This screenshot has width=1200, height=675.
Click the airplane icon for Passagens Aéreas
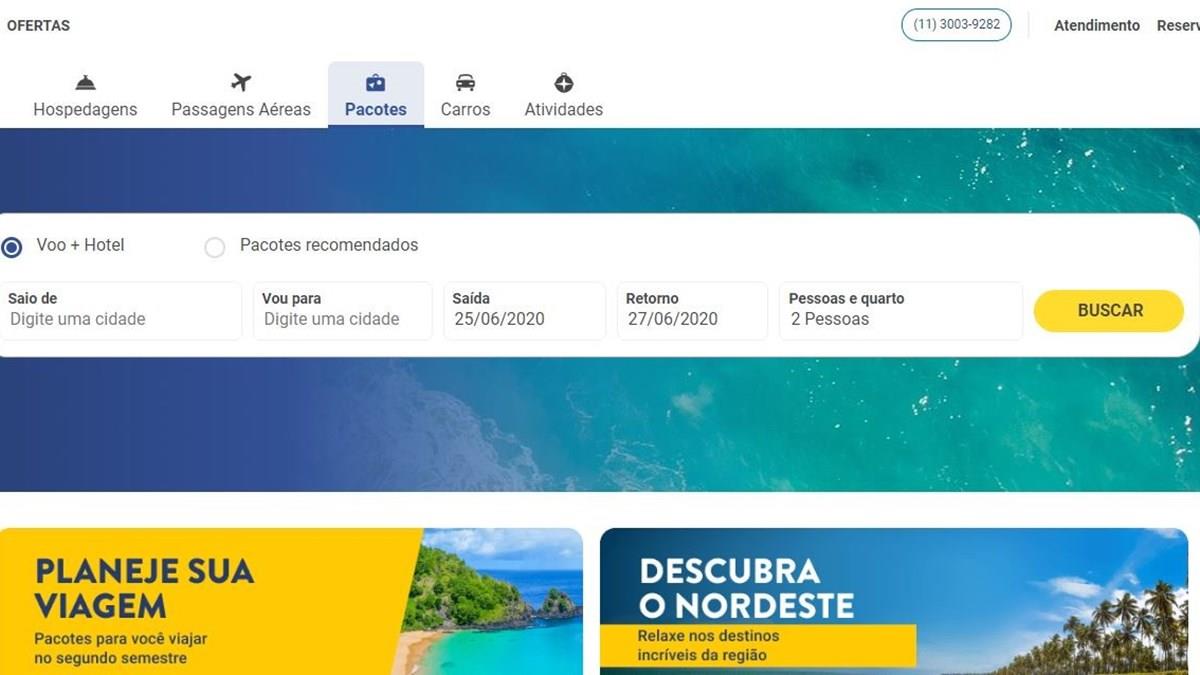tap(241, 82)
